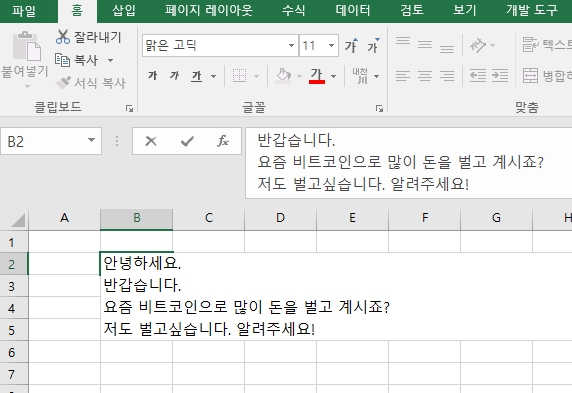Screen dimensions: 572x393
Task: Open font group dialog launcher
Action: pyautogui.click(x=379, y=108)
